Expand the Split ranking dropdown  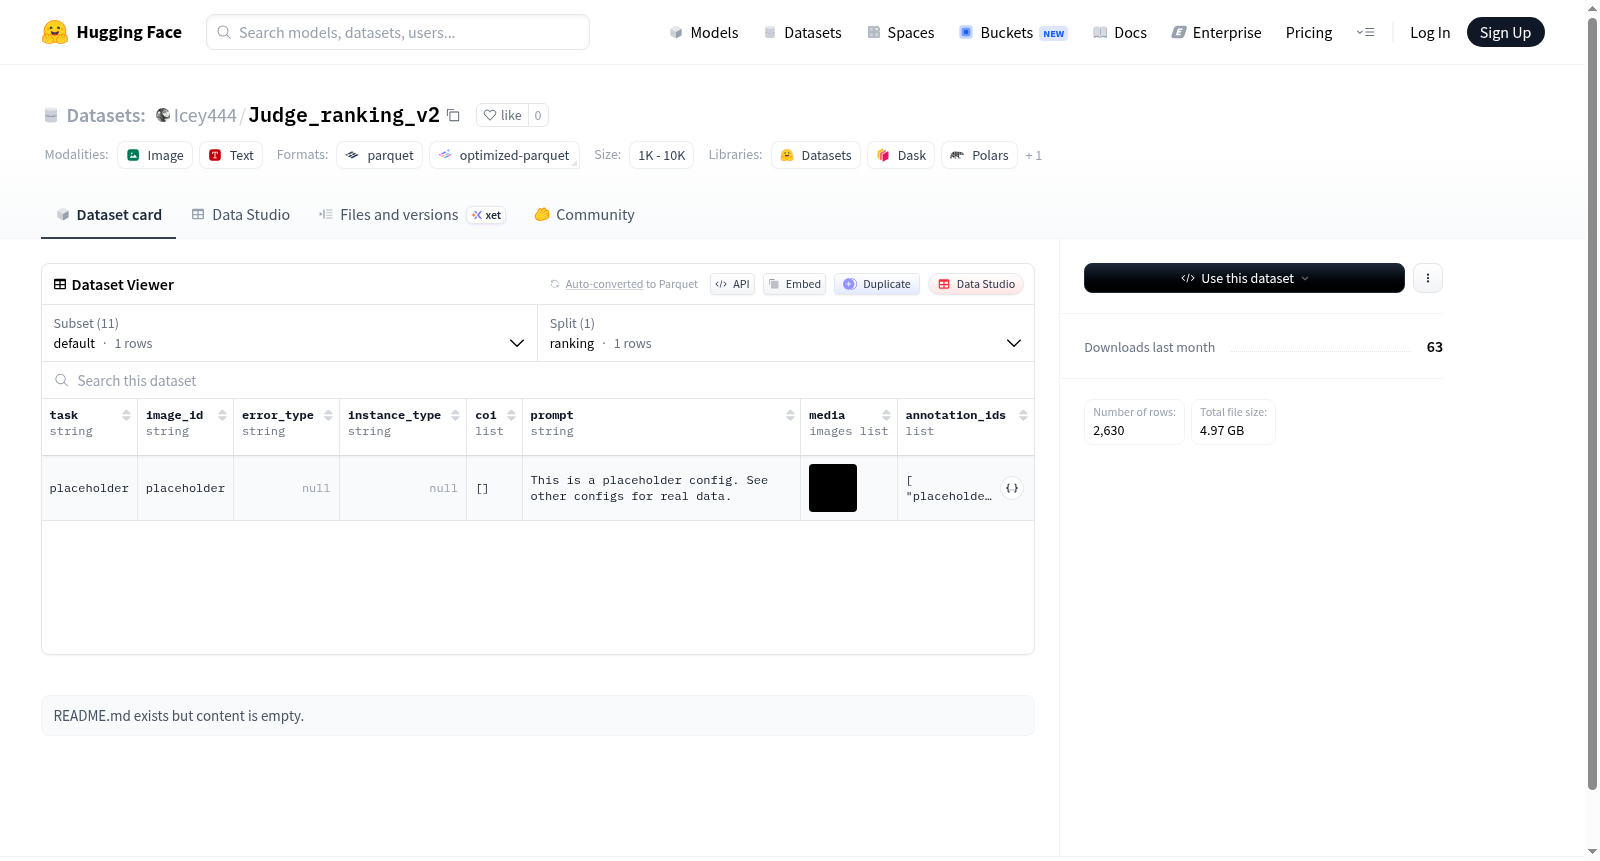coord(786,333)
